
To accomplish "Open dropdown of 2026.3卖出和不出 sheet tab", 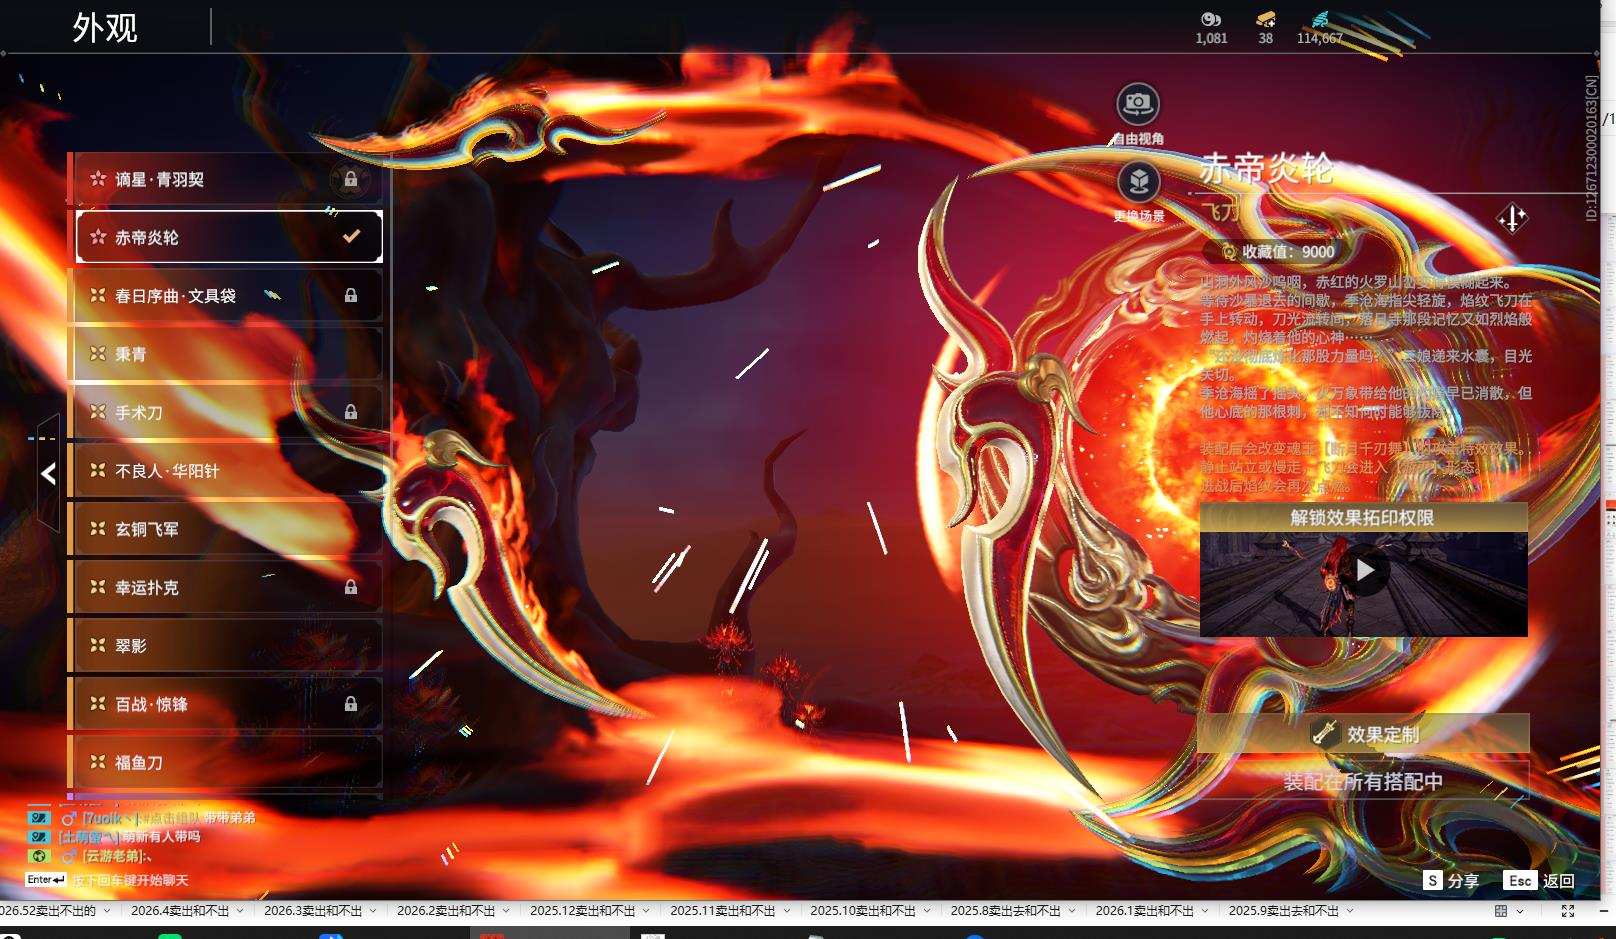I will [x=373, y=911].
